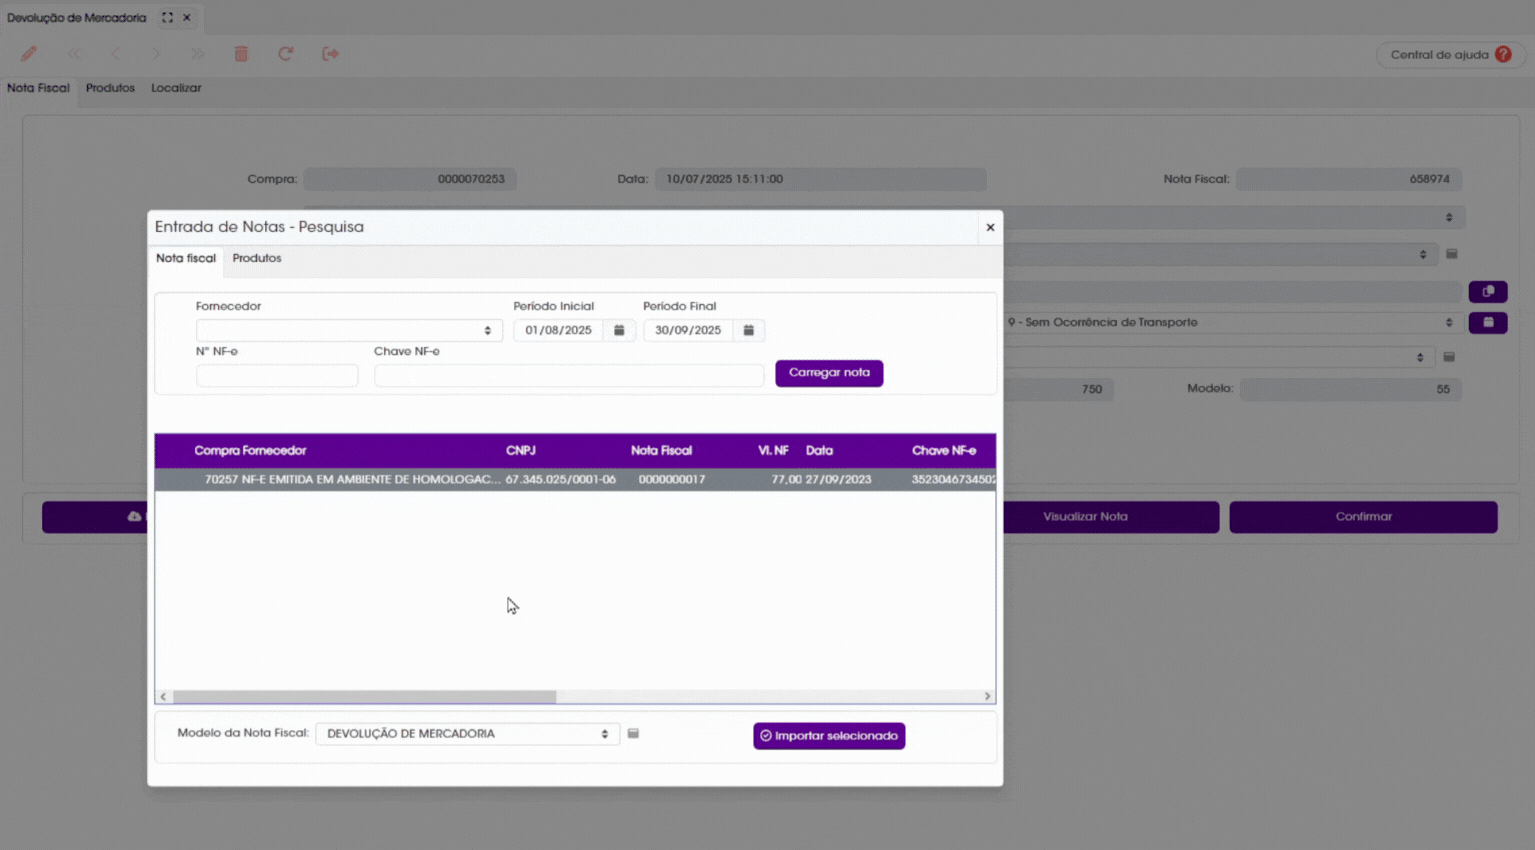Screen dimensions: 1535x850
Task: Select row 70257 NF-E EMITIDA EM AMBIENTE
Action: (575, 480)
